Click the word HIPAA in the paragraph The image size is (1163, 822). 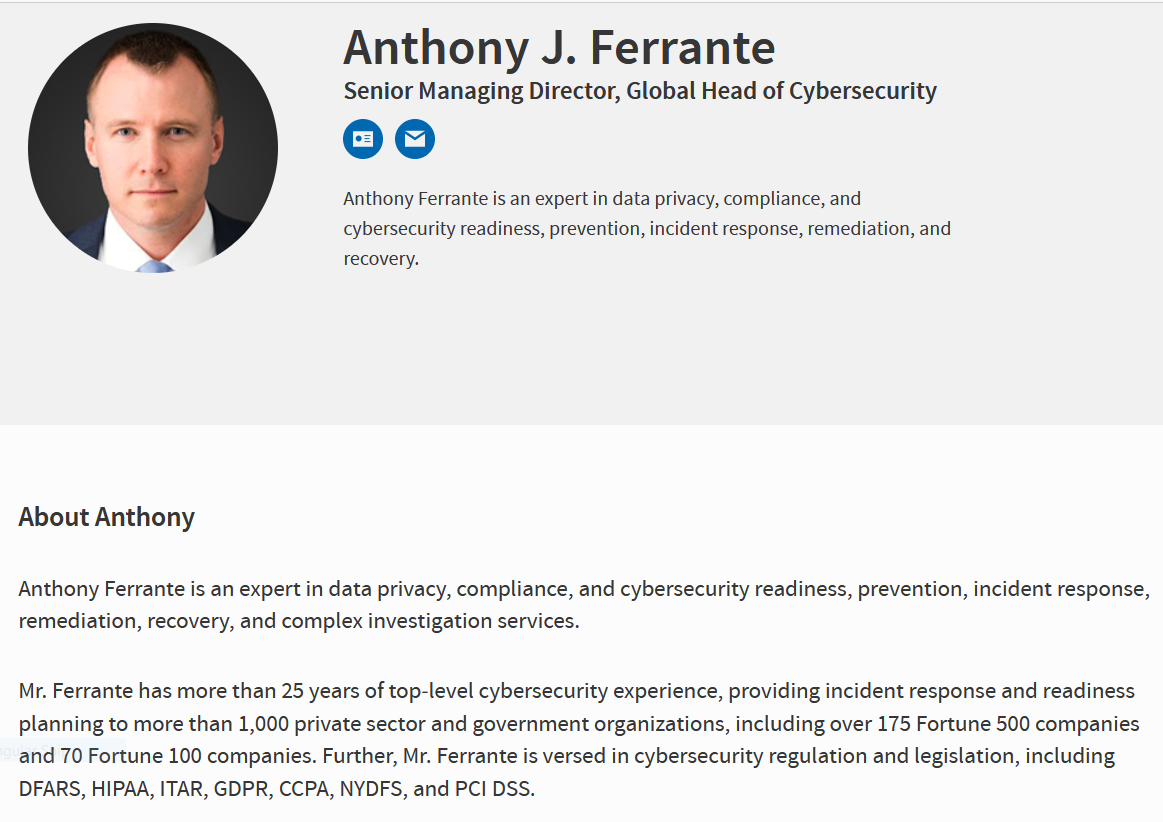120,789
